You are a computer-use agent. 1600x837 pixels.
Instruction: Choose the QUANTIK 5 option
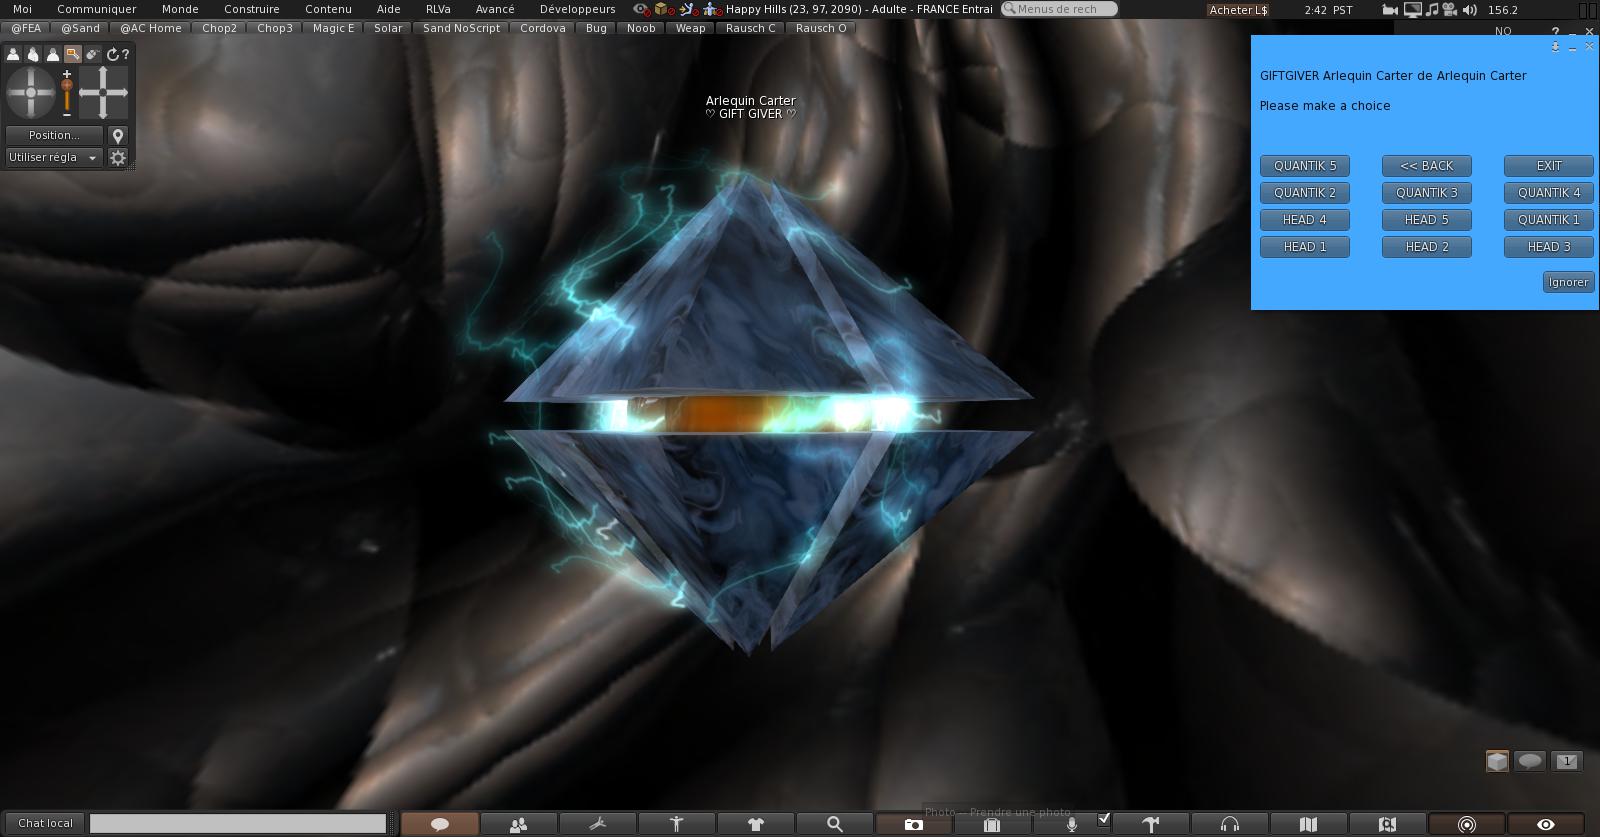[x=1305, y=166]
